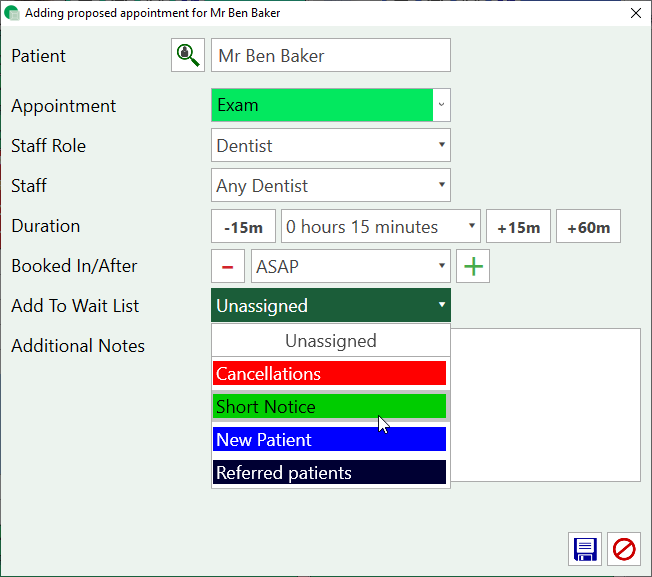Click the save floppy disk icon
Screen dimensions: 652x577
(x=585, y=549)
